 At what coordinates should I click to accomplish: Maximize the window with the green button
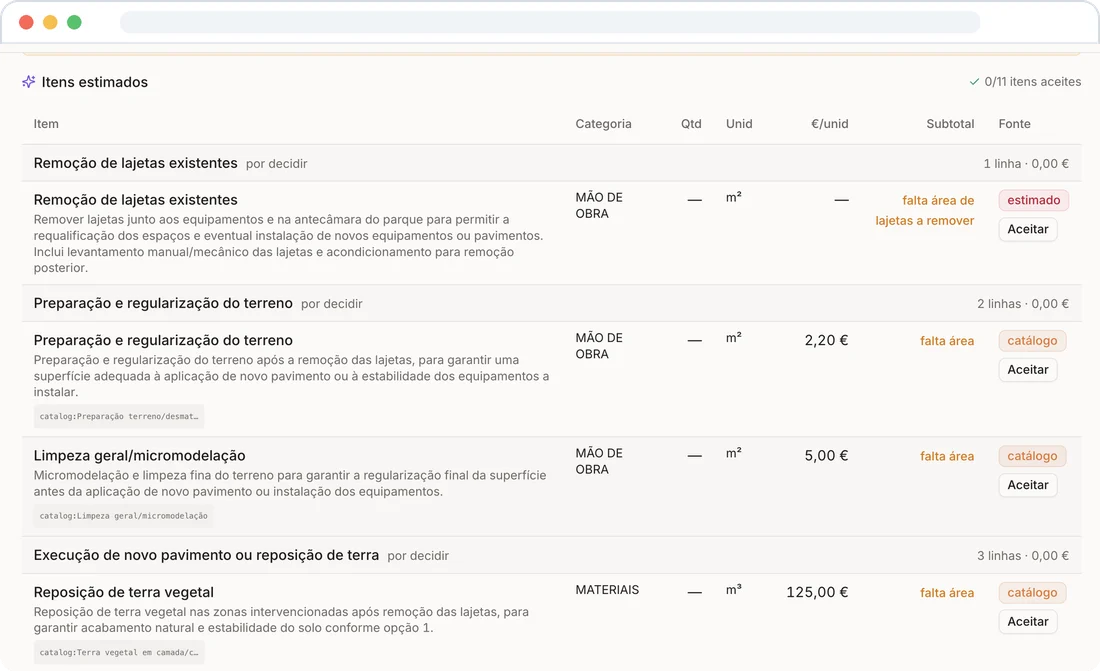pos(74,22)
